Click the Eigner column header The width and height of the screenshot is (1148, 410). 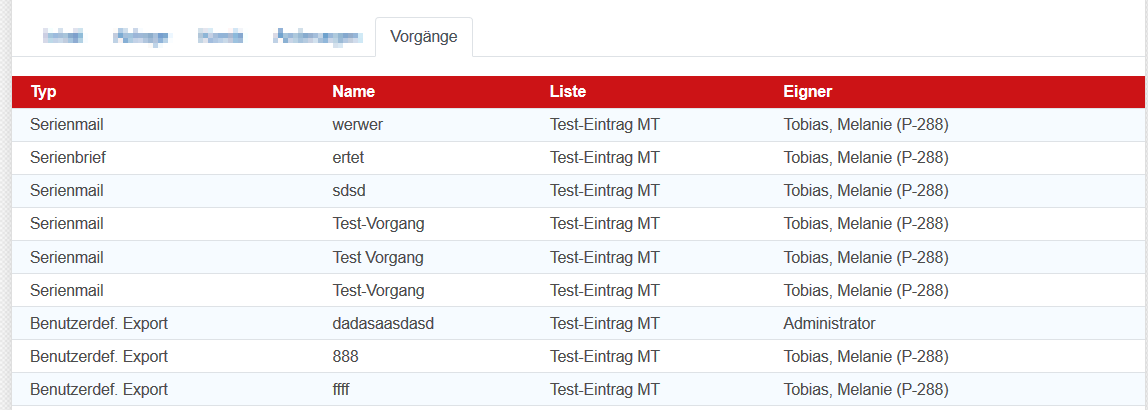[x=808, y=92]
